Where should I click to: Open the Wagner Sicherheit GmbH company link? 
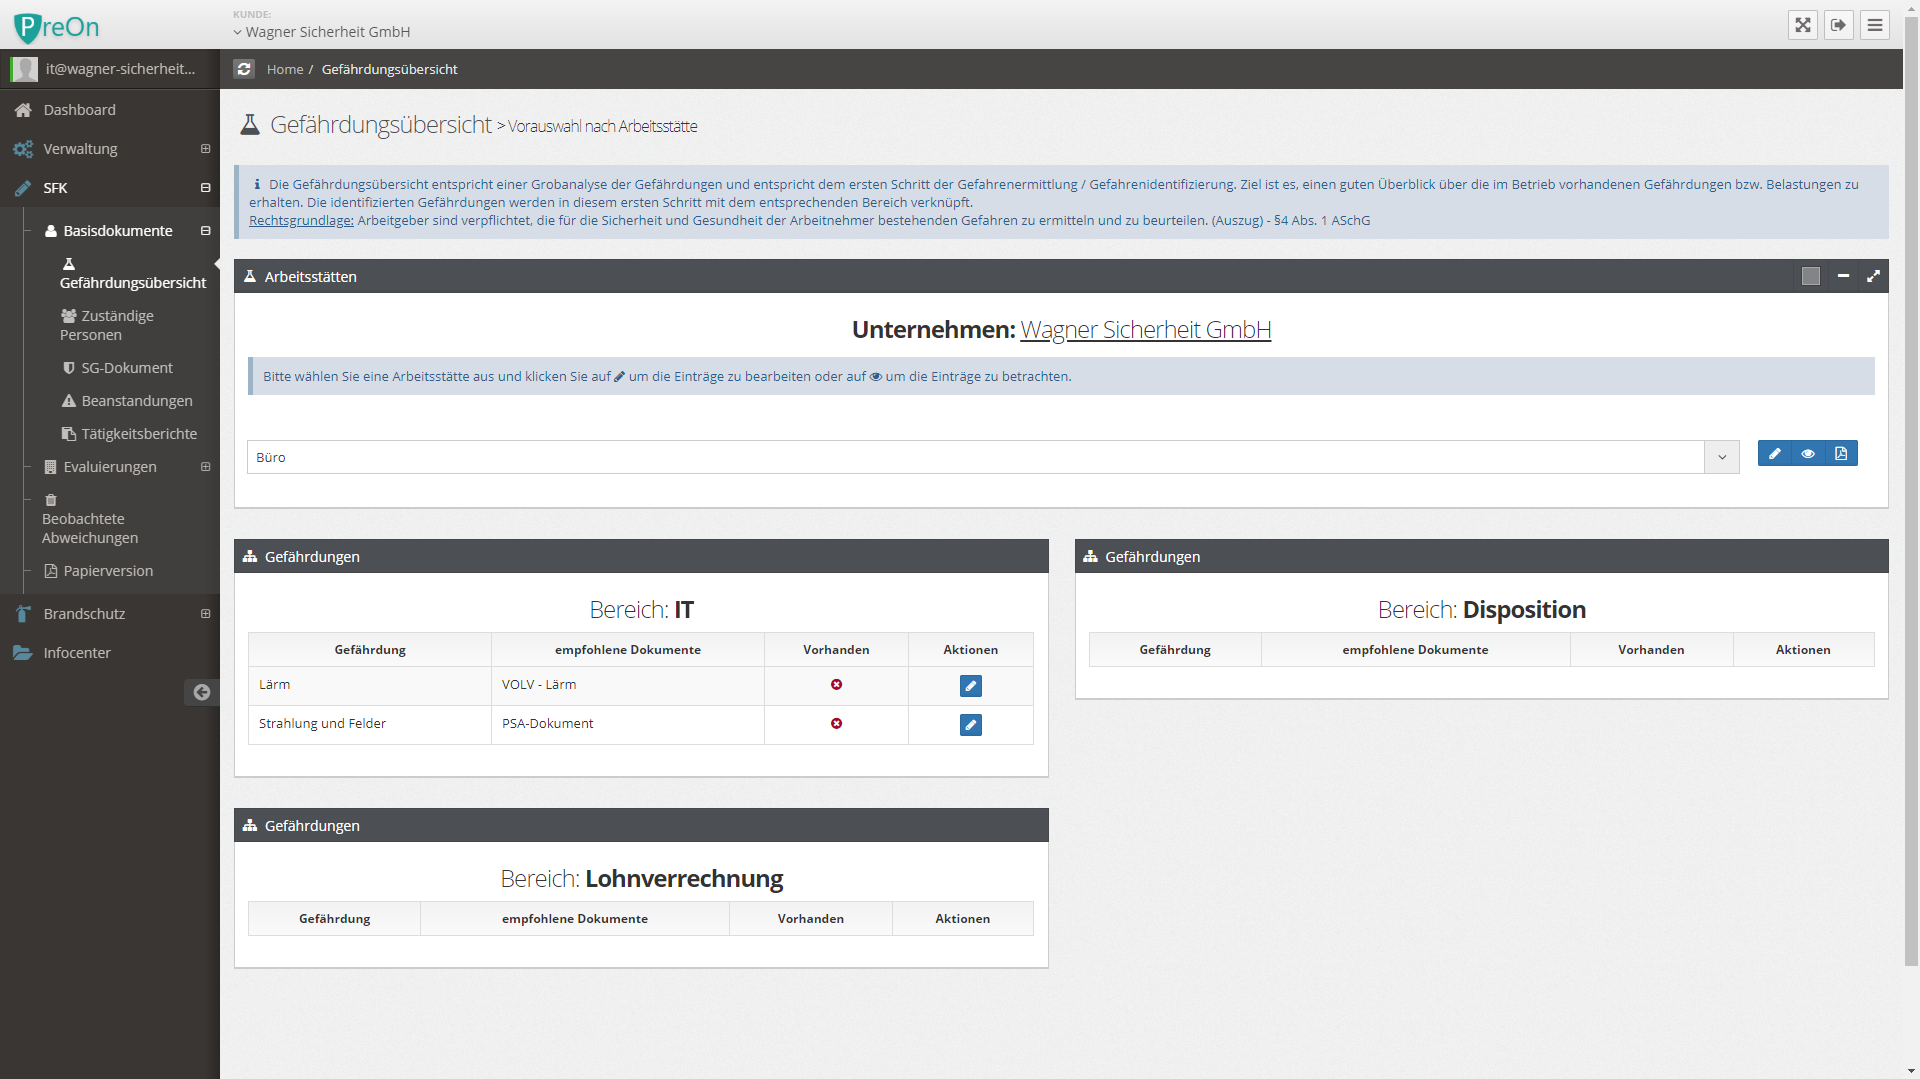click(x=1145, y=330)
